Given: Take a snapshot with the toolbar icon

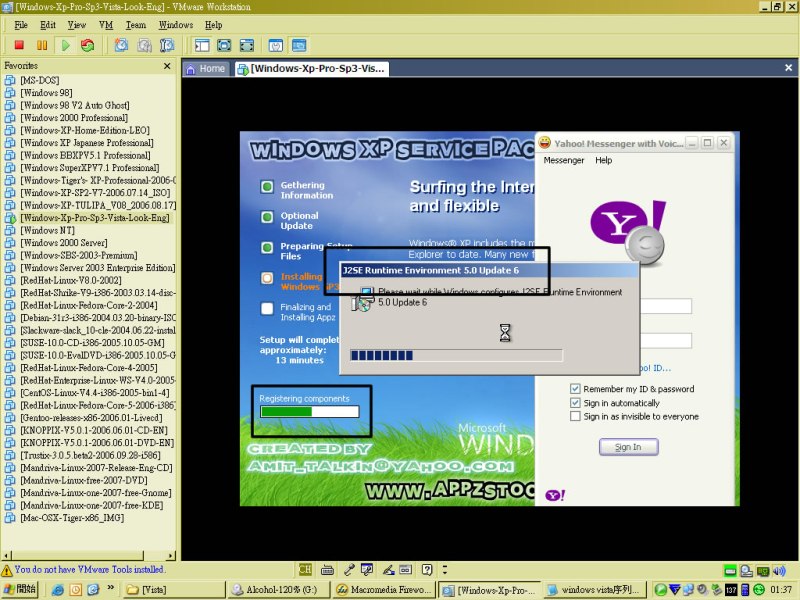Looking at the screenshot, I should pyautogui.click(x=121, y=45).
